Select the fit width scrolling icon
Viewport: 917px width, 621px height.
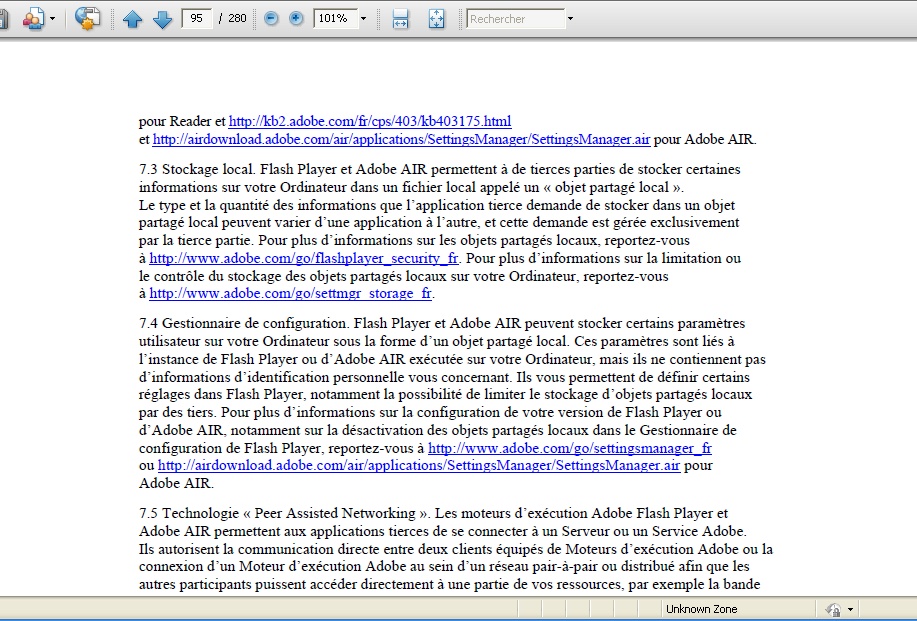pos(400,19)
